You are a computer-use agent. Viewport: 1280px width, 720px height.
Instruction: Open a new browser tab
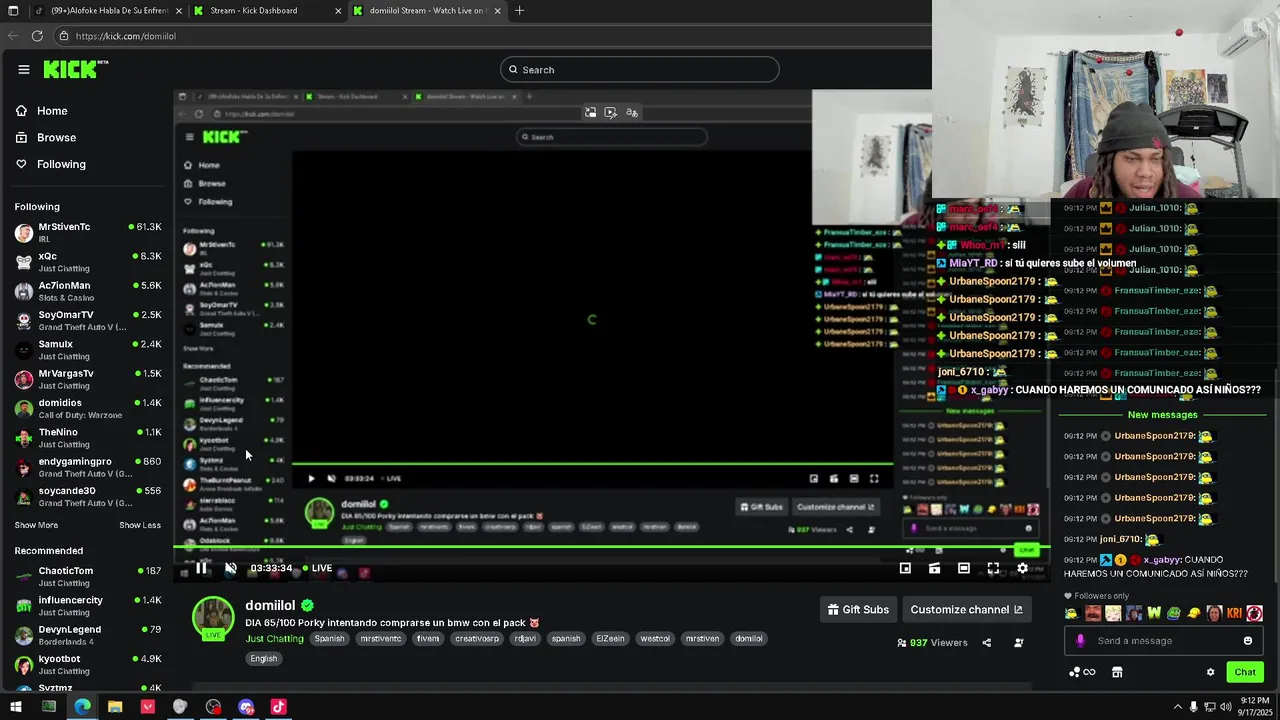(519, 11)
